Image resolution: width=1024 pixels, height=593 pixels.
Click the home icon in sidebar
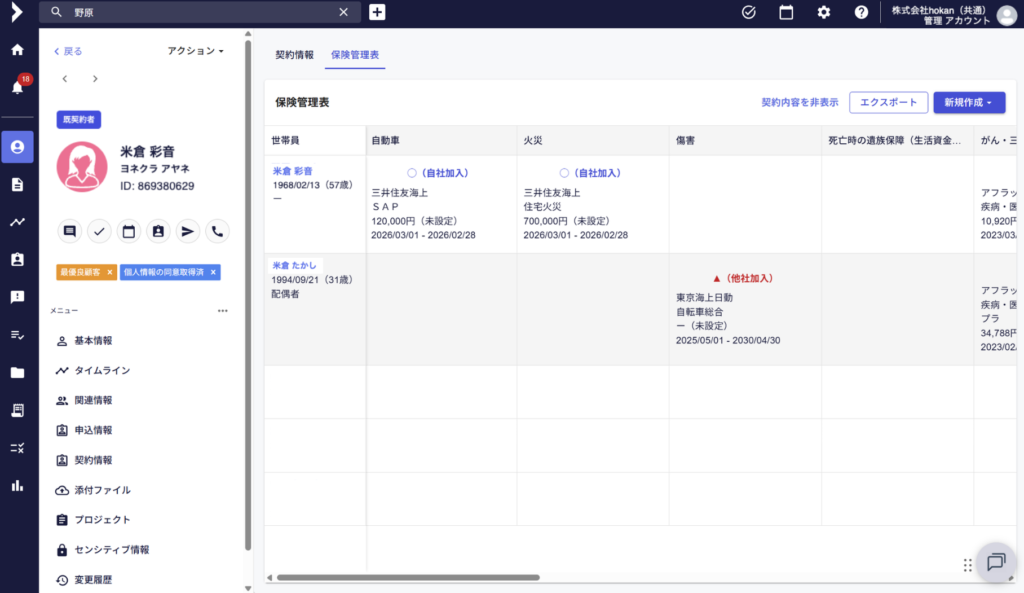(x=17, y=50)
